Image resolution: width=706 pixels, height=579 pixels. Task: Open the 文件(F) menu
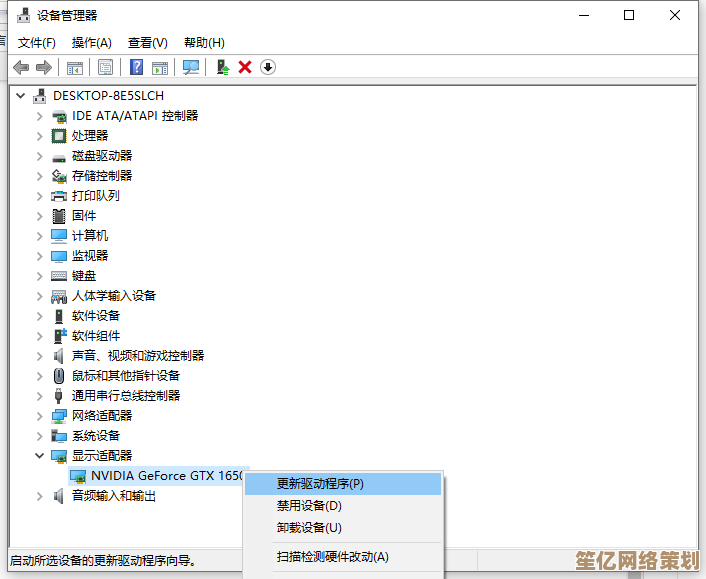point(37,42)
